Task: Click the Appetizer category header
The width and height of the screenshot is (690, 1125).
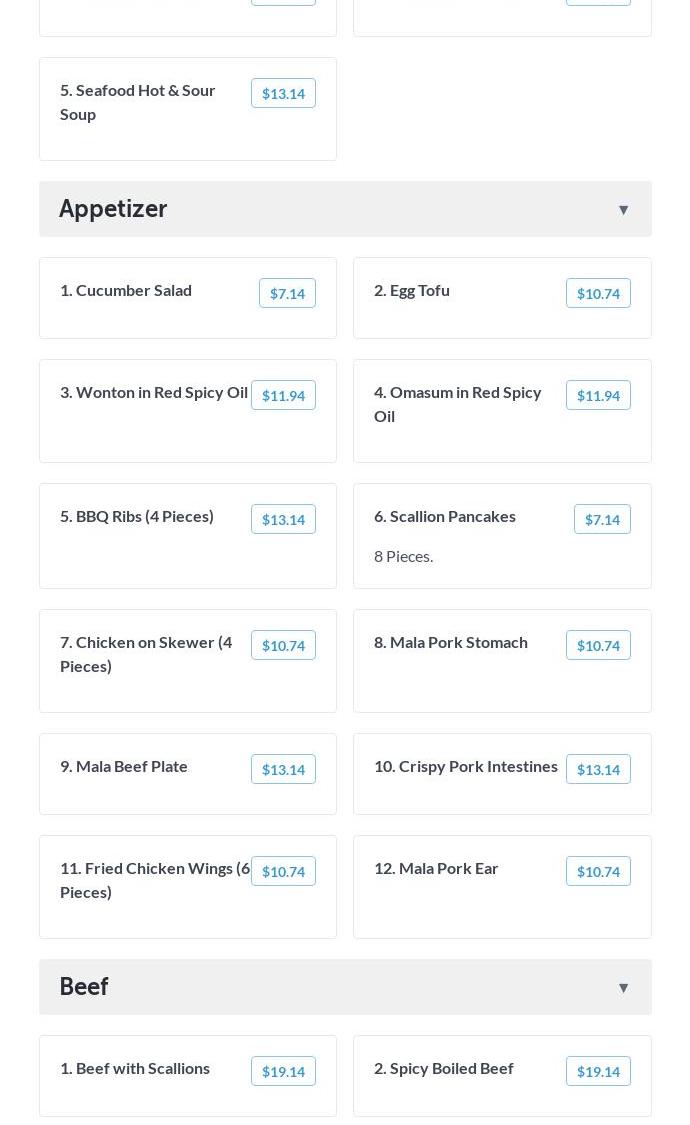Action: point(113,209)
